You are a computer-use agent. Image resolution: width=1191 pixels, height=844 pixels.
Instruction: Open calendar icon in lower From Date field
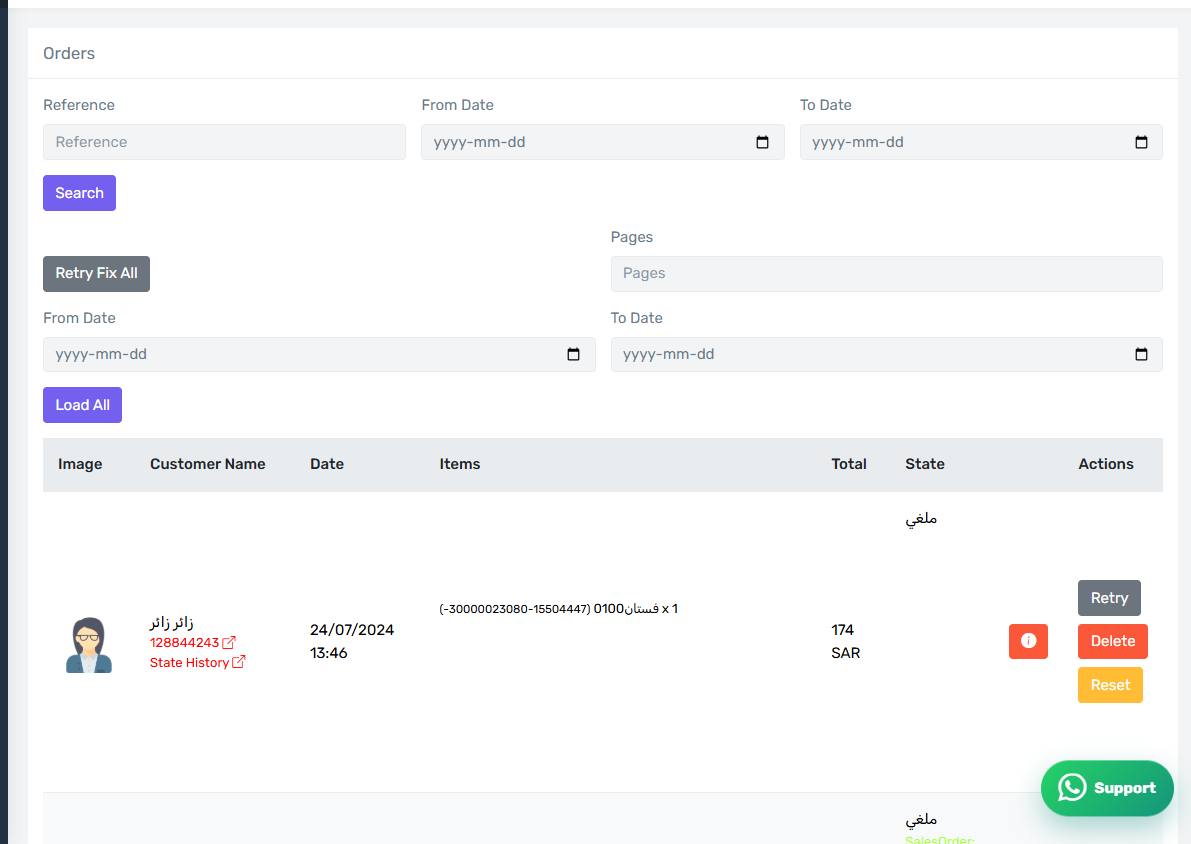pos(573,354)
